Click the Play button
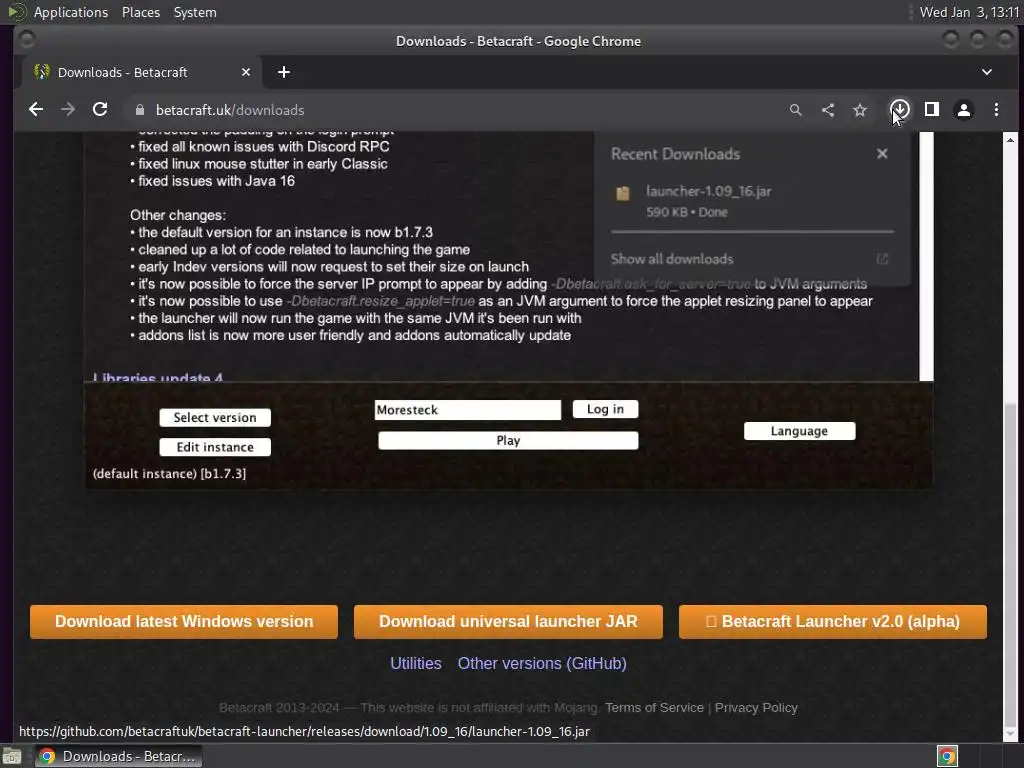 508,441
